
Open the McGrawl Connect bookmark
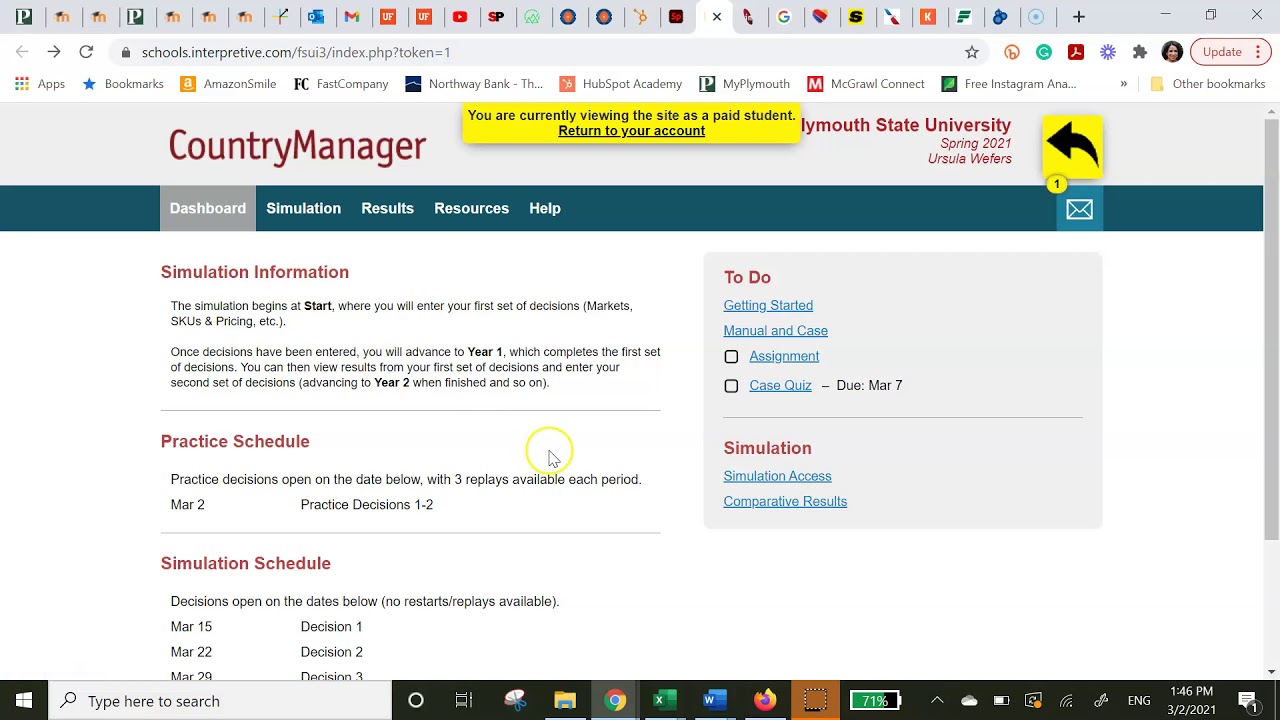click(x=866, y=84)
